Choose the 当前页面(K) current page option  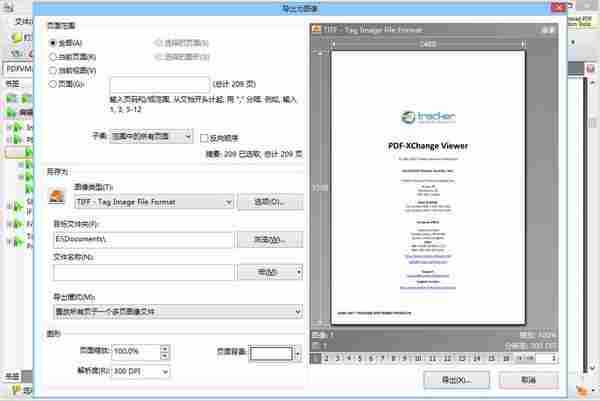pyautogui.click(x=53, y=57)
